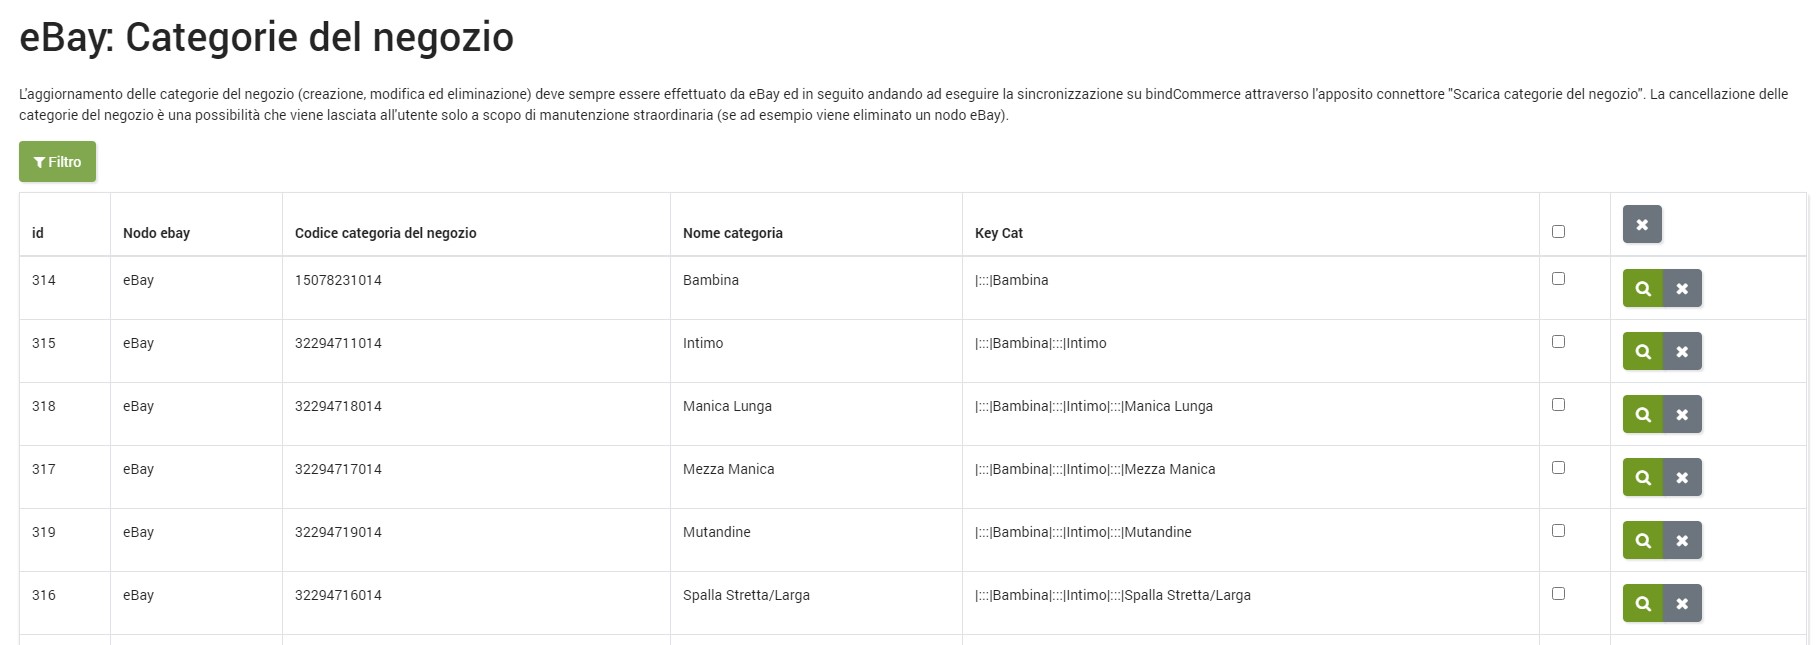Inspect the Mezza Manica category
The width and height of the screenshot is (1817, 645).
coord(1642,477)
